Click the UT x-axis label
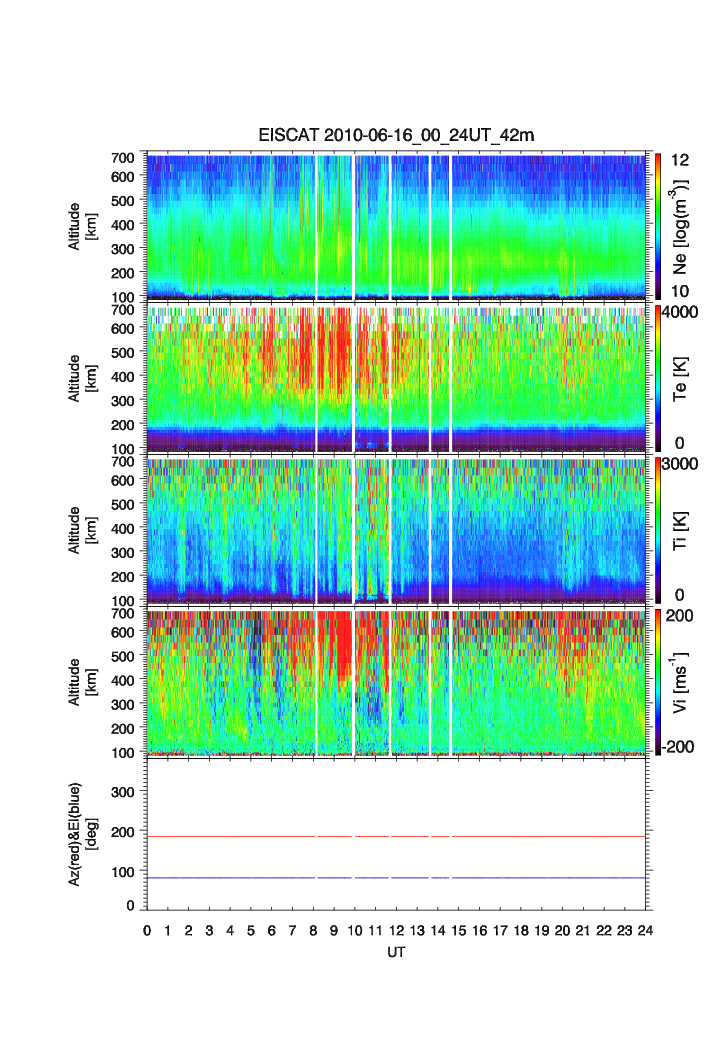 pyautogui.click(x=396, y=952)
